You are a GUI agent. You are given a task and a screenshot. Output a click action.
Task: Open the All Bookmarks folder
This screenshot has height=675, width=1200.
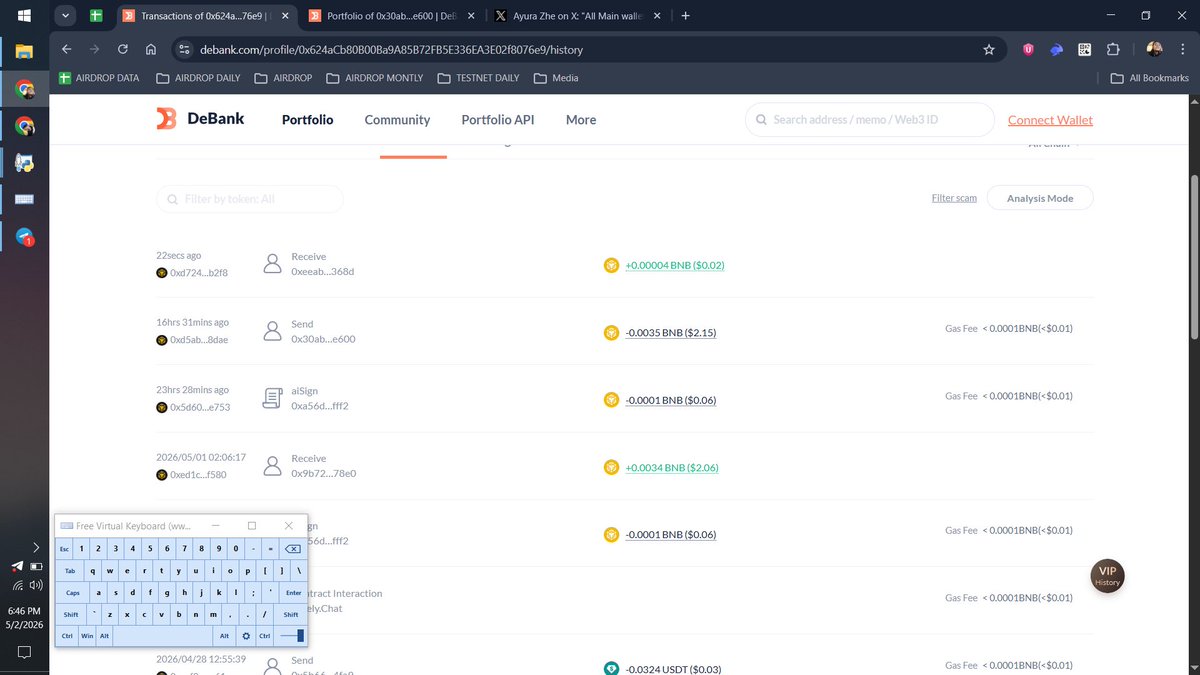pyautogui.click(x=1150, y=78)
